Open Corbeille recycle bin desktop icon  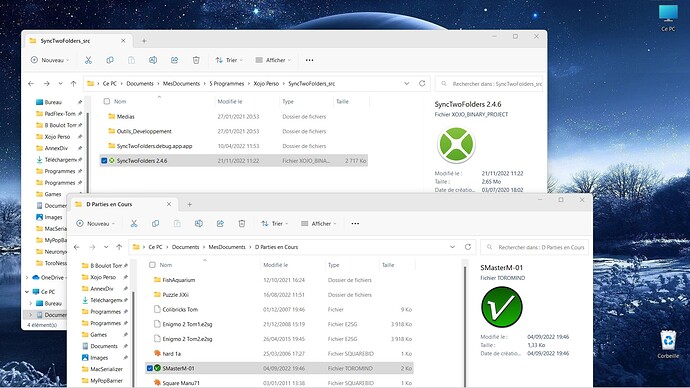(x=668, y=344)
